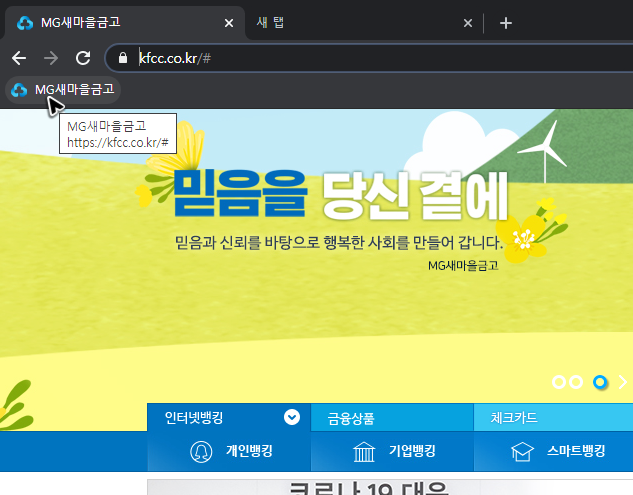Switch to the 새 탭 tab

363,23
